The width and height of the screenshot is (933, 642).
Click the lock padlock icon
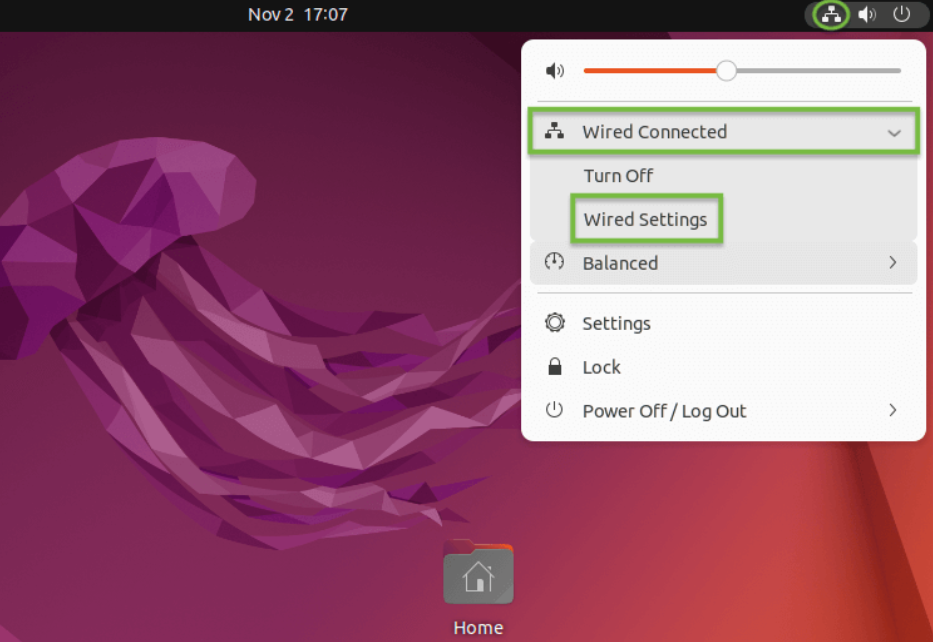click(554, 366)
